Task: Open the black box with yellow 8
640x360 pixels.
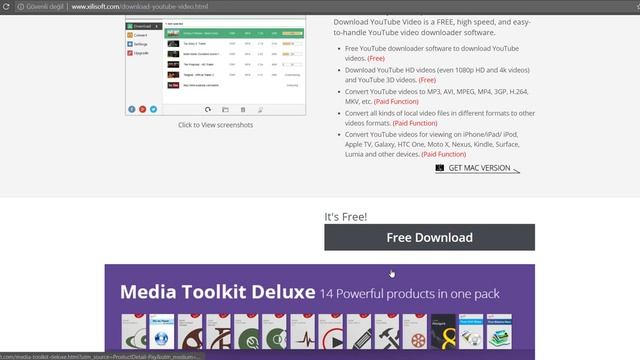Action: click(x=443, y=331)
